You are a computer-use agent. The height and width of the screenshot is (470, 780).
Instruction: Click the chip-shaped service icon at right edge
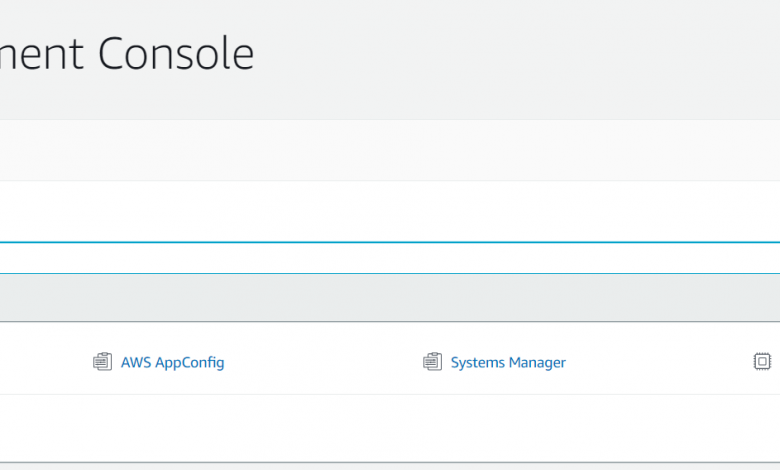pyautogui.click(x=762, y=362)
